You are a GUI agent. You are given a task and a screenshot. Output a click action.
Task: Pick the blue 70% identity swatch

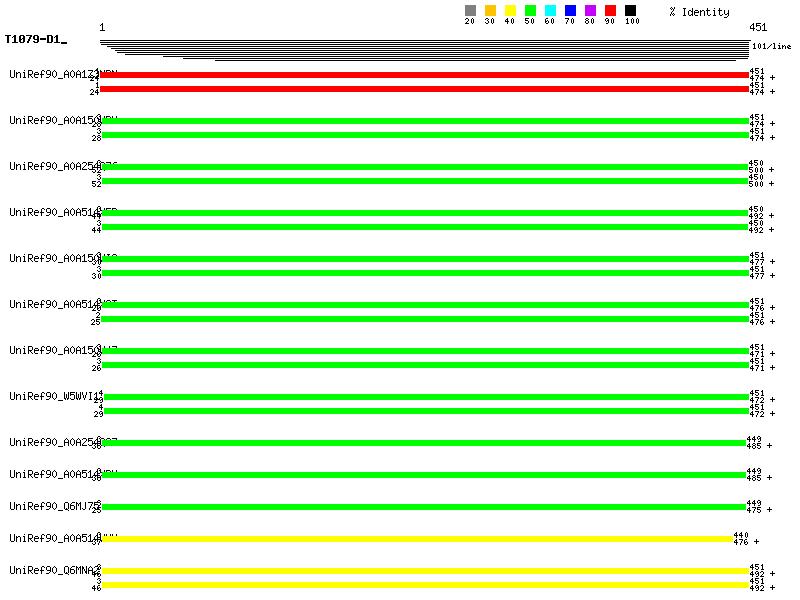click(570, 11)
